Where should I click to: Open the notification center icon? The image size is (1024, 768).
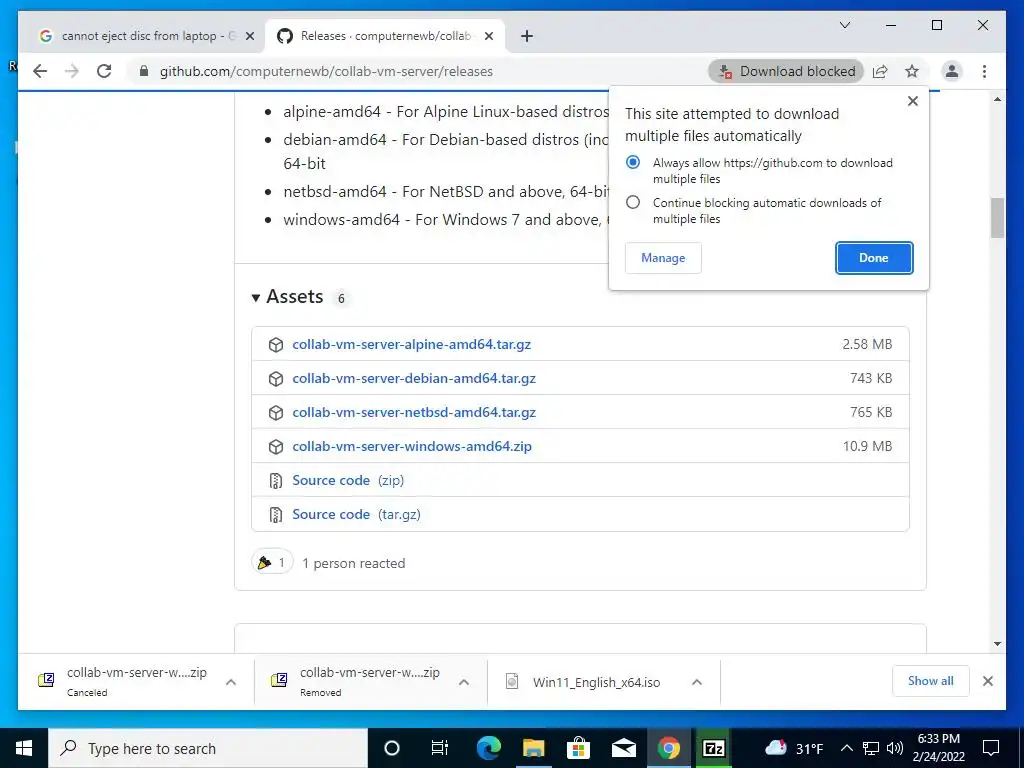coord(991,748)
